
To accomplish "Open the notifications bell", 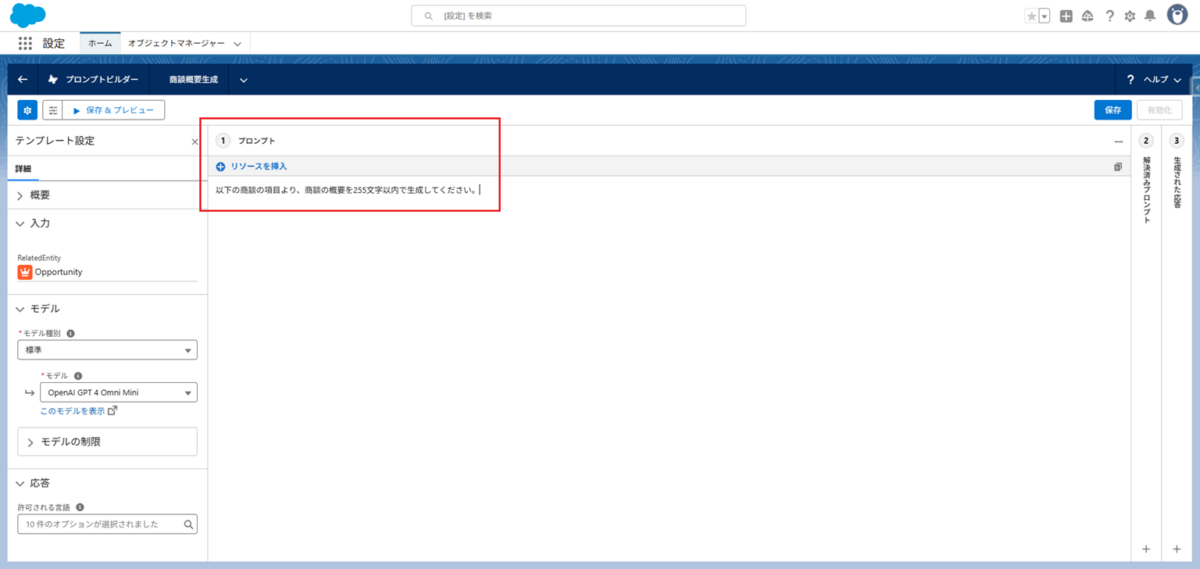I will pyautogui.click(x=1150, y=16).
